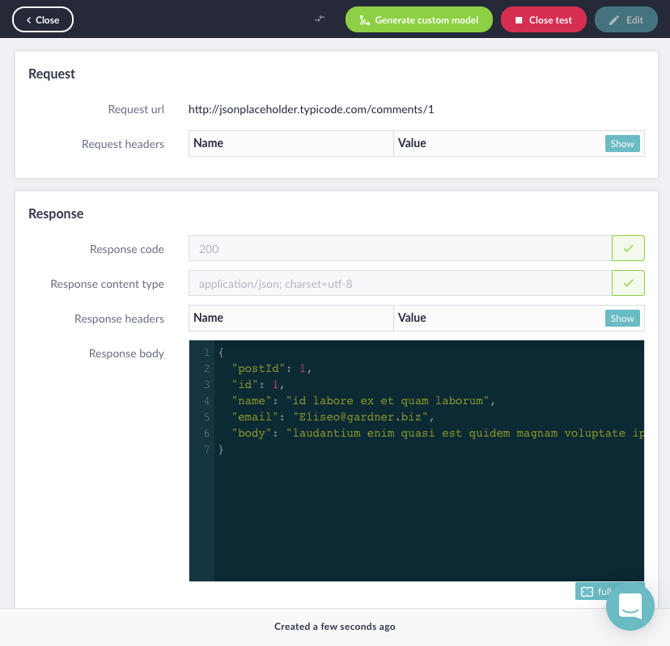Click the Name column in Request headers
Viewport: 670px width, 646px height.
coord(290,144)
